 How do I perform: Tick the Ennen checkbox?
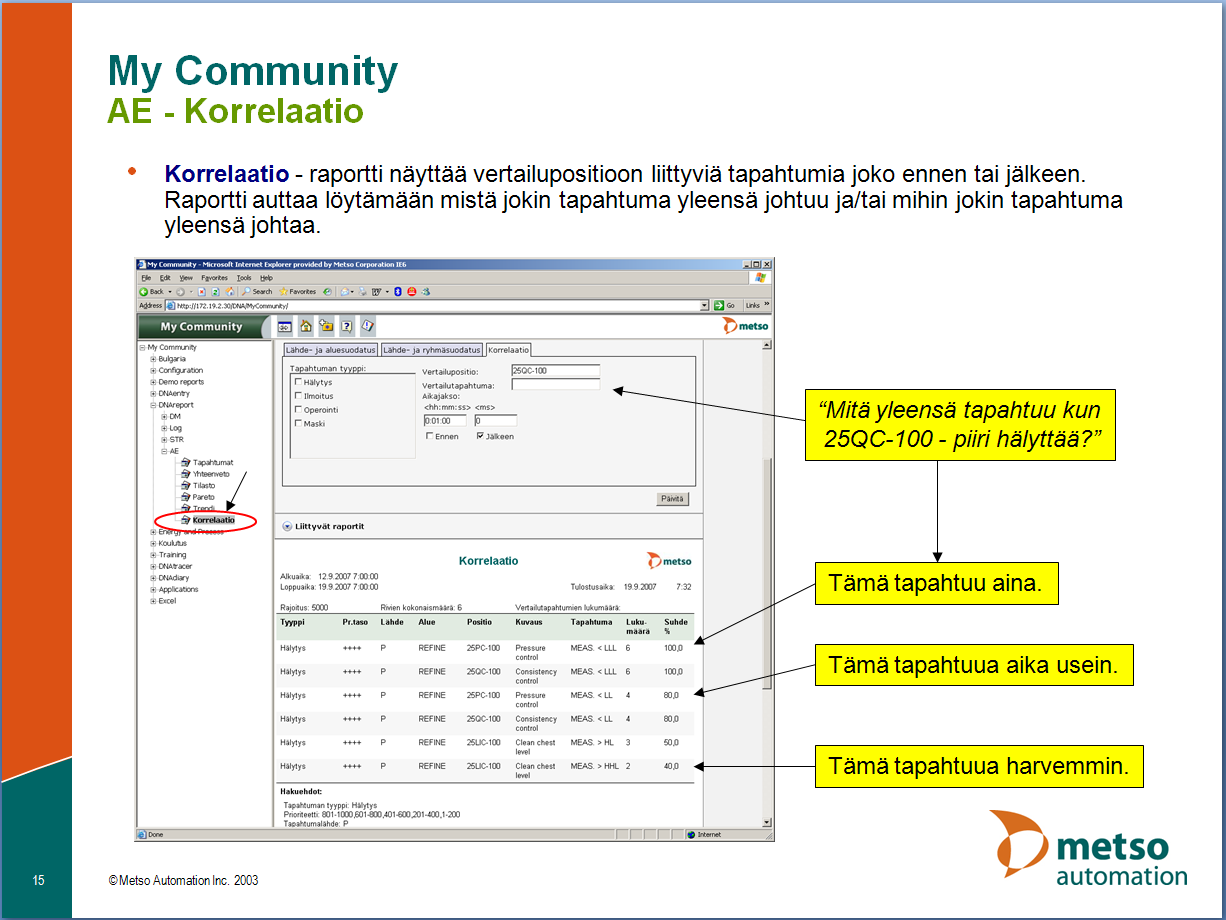point(429,436)
